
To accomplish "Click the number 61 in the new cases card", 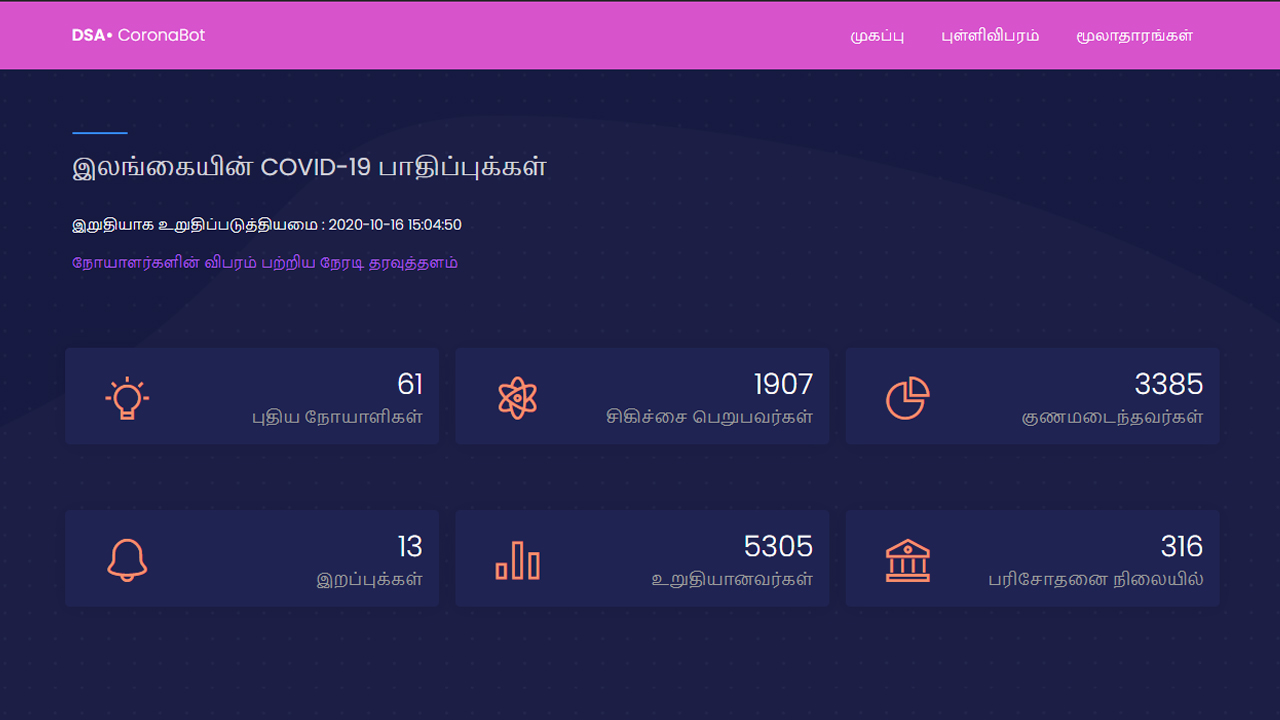I will pyautogui.click(x=410, y=384).
